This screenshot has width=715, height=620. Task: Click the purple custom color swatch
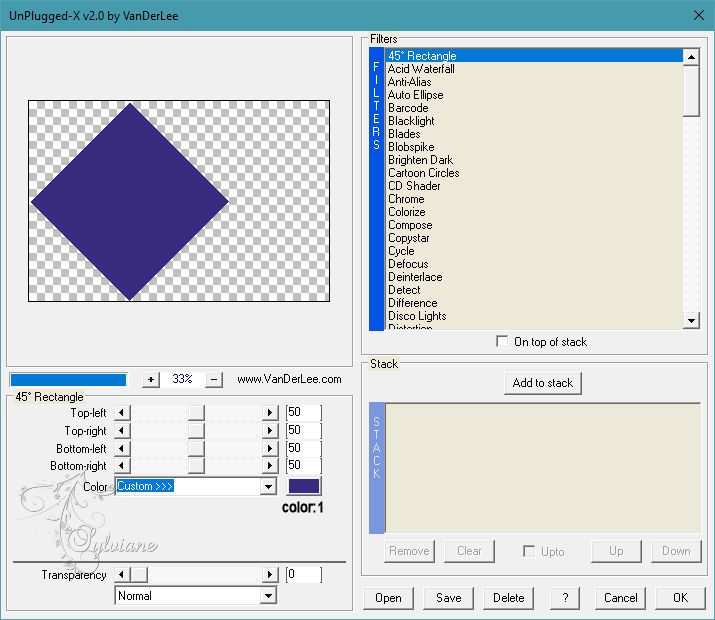[x=304, y=486]
